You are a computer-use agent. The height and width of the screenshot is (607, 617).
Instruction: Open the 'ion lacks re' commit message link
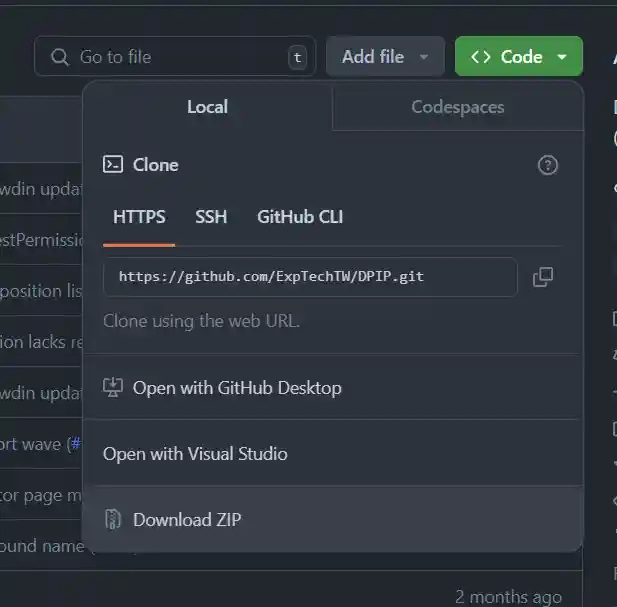click(x=41, y=342)
